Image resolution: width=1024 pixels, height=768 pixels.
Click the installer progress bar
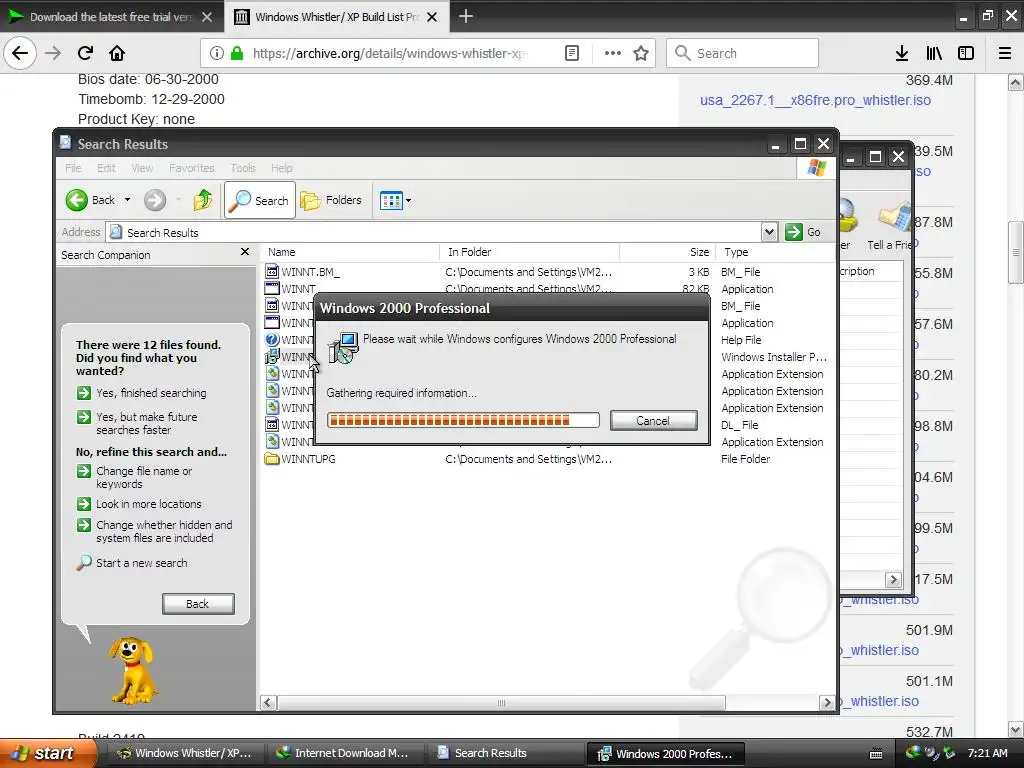(x=463, y=420)
